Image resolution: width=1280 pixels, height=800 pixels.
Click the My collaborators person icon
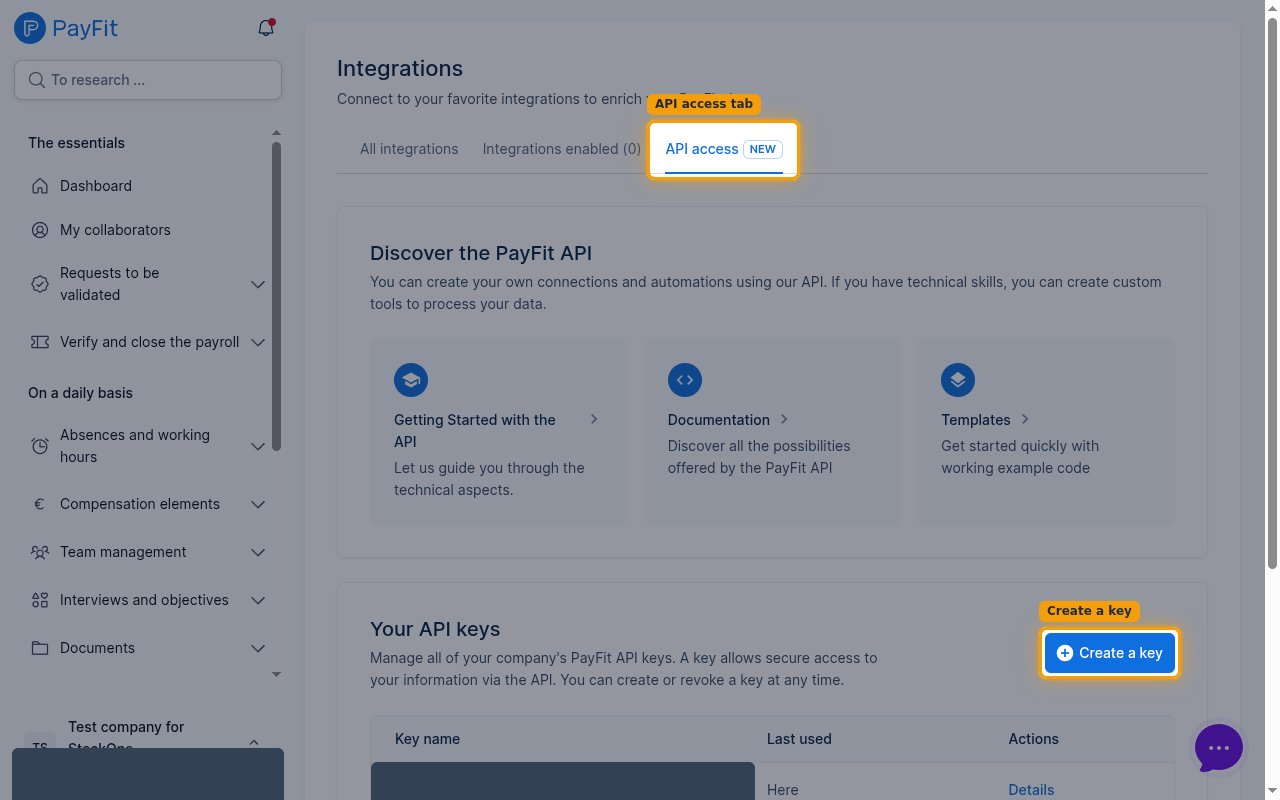coord(40,230)
